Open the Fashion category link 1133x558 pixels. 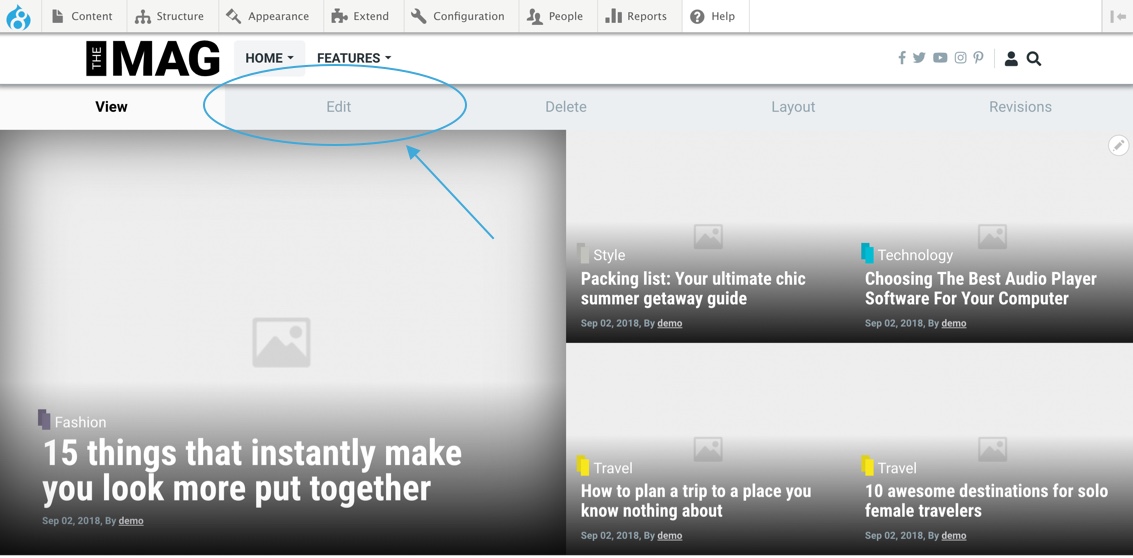coord(80,422)
